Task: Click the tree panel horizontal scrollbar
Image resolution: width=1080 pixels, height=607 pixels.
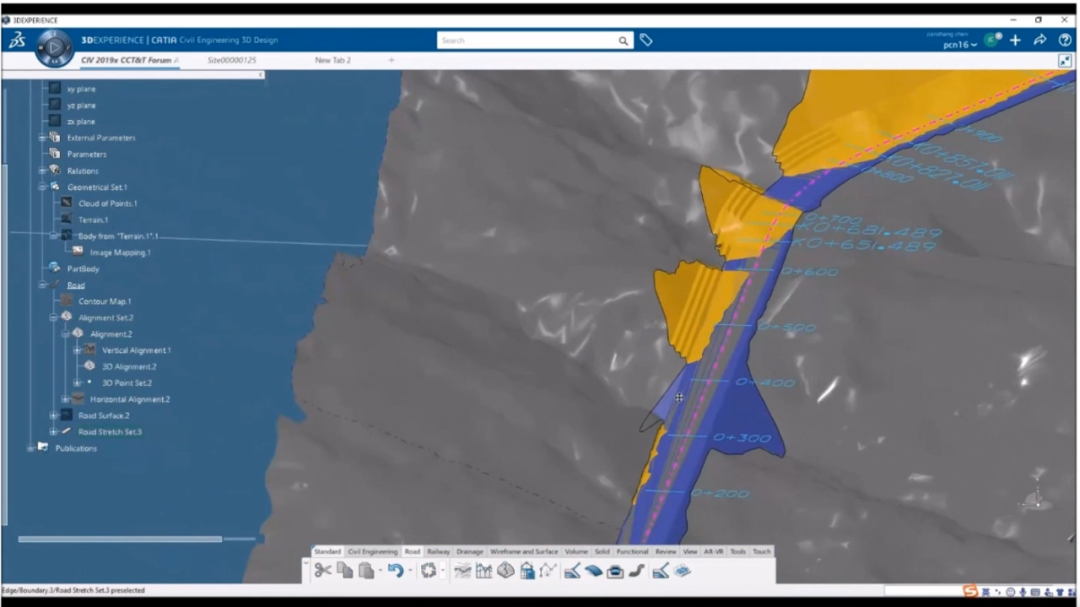Action: click(120, 539)
